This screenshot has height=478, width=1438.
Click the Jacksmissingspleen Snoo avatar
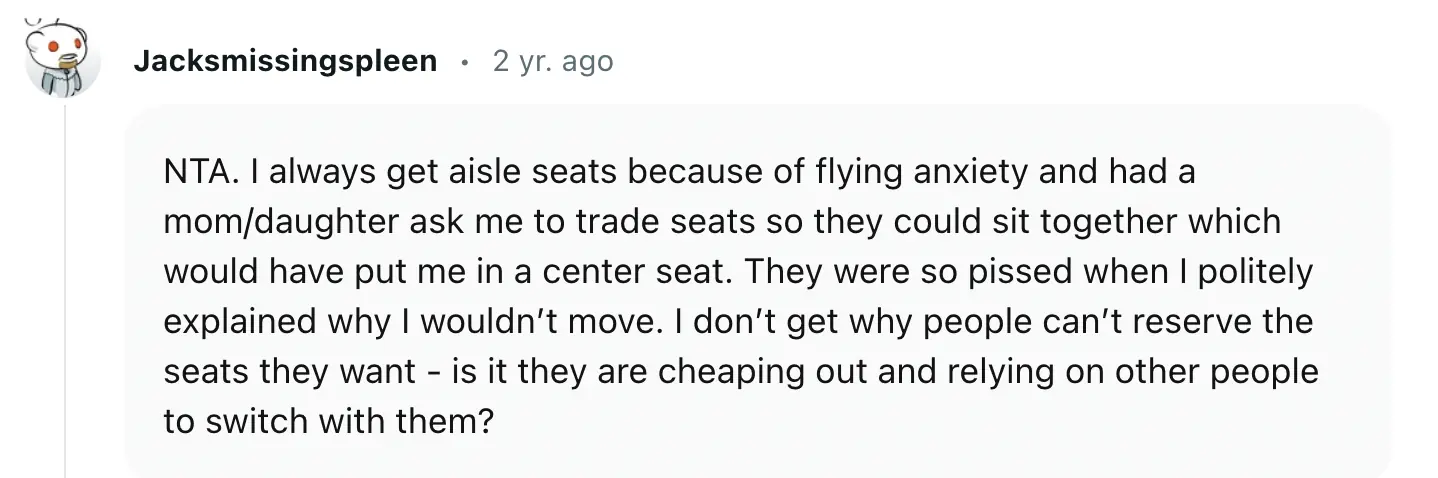(x=63, y=59)
